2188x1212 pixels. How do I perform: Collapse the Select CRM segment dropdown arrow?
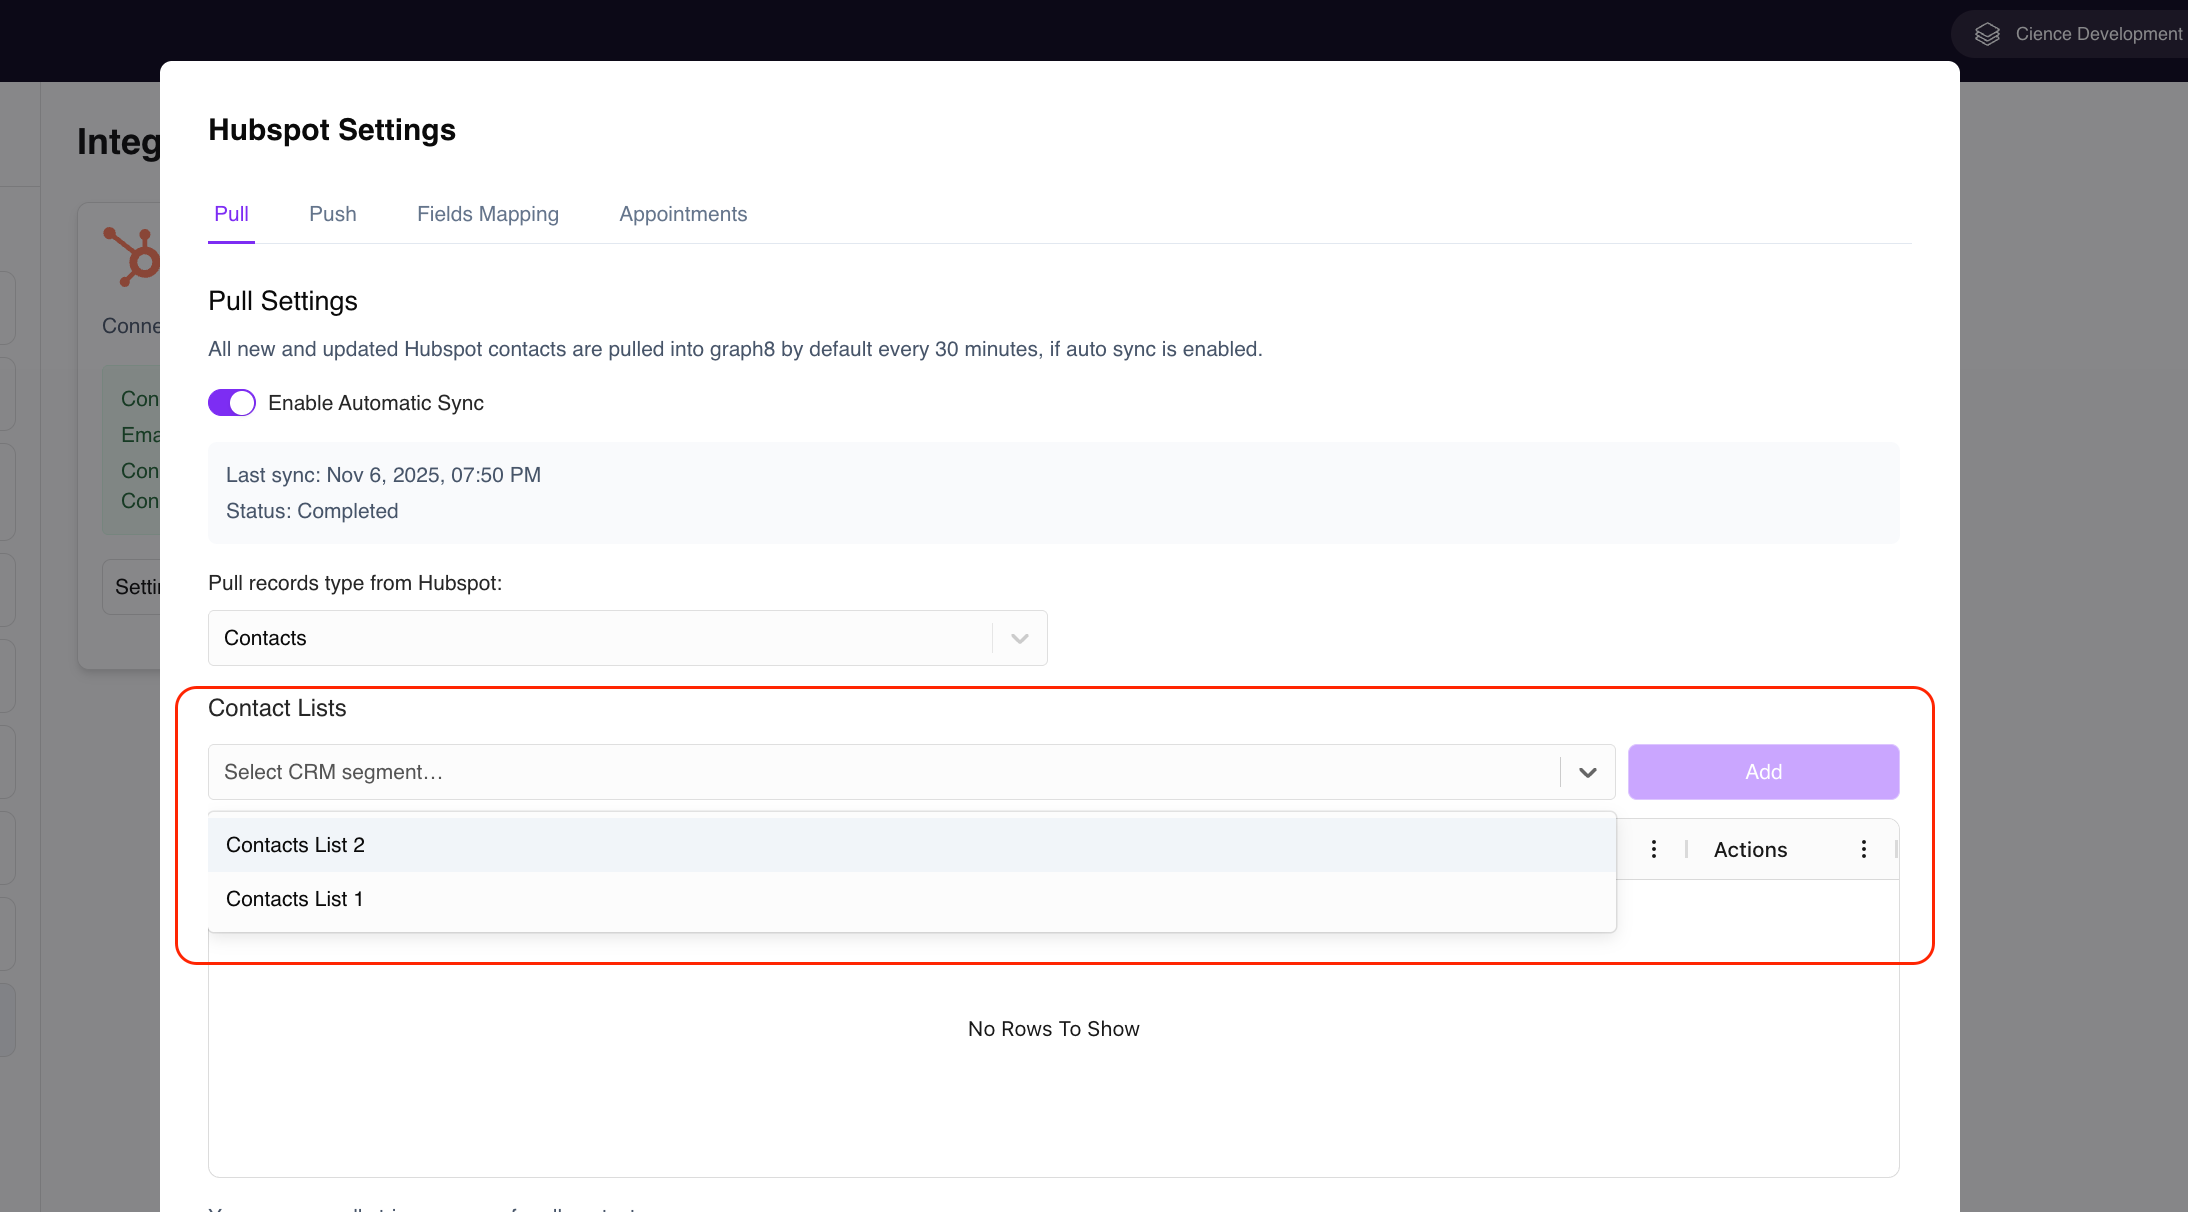click(x=1588, y=772)
